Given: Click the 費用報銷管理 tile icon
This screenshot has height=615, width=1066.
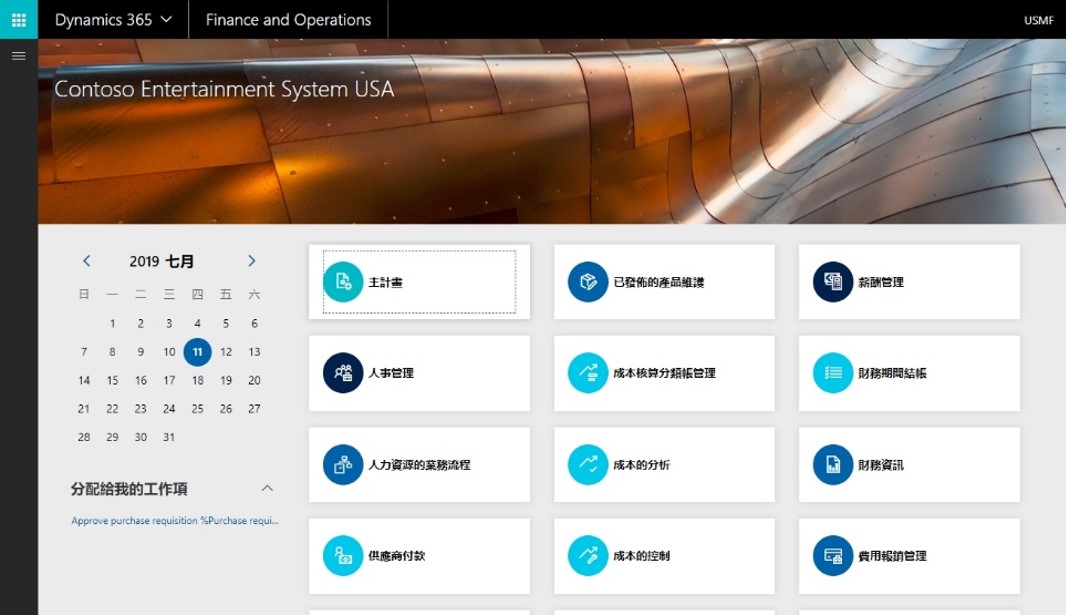Looking at the screenshot, I should (x=833, y=555).
